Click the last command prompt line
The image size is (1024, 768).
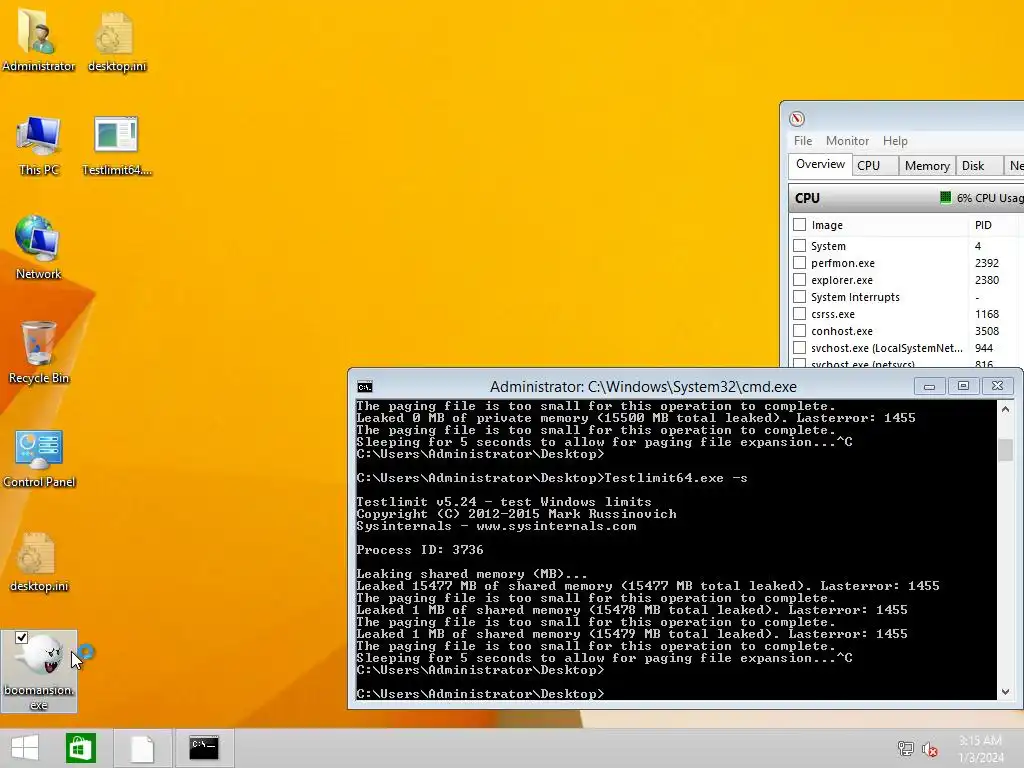(480, 694)
